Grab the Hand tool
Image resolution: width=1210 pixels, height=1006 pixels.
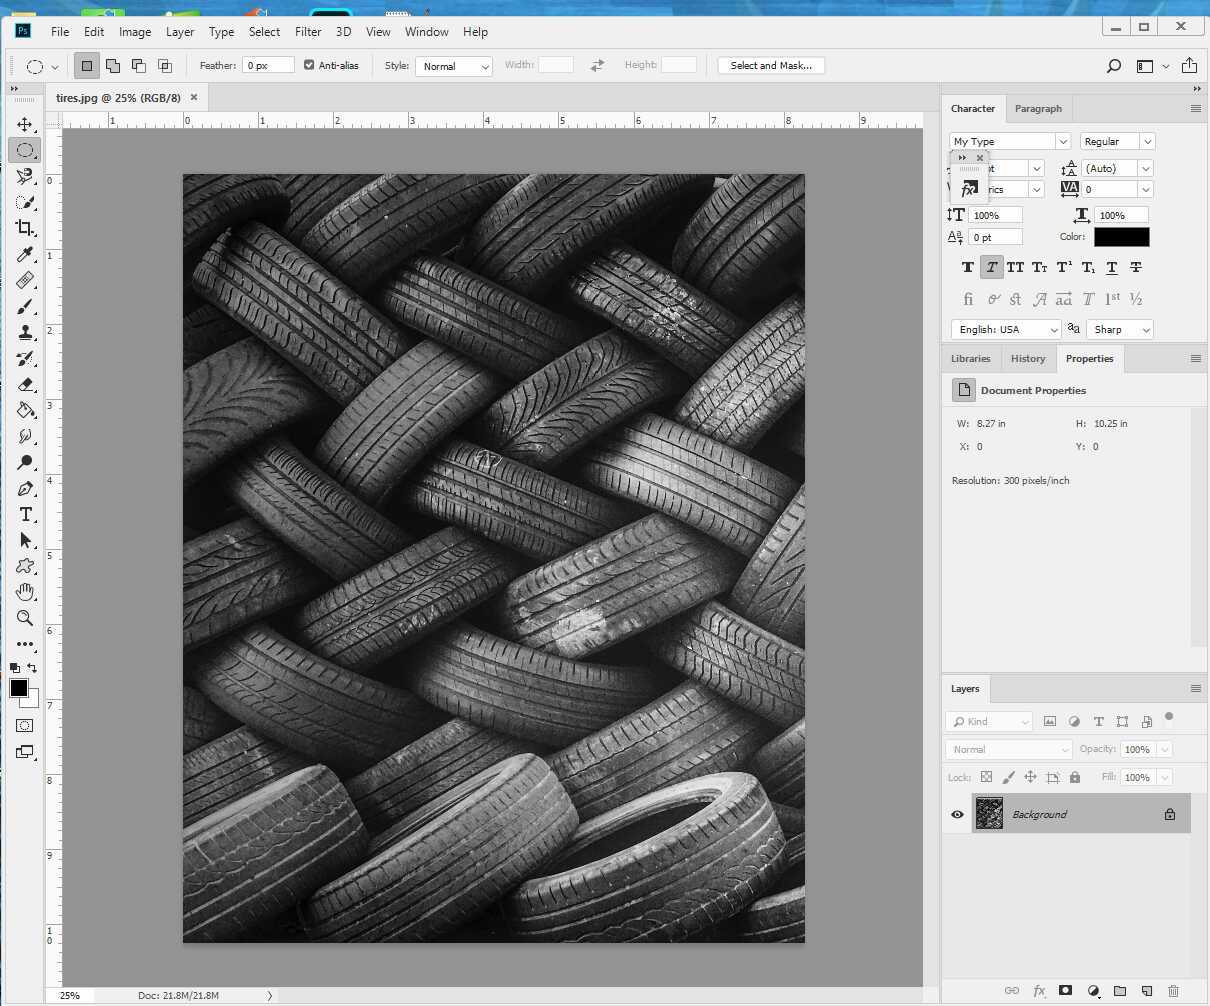(x=25, y=592)
